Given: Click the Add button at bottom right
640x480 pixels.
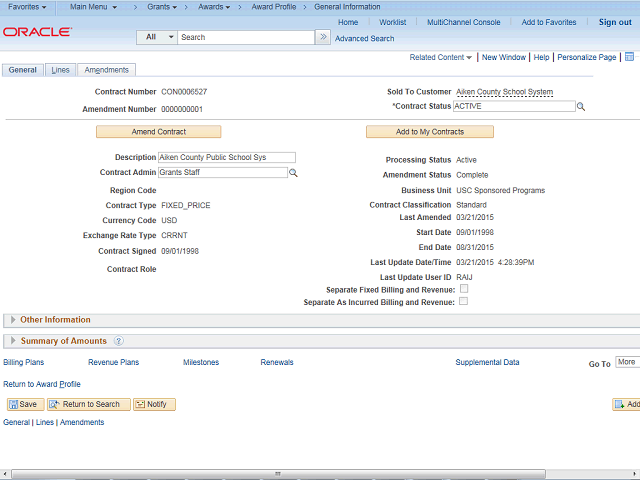Looking at the screenshot, I should coord(627,404).
